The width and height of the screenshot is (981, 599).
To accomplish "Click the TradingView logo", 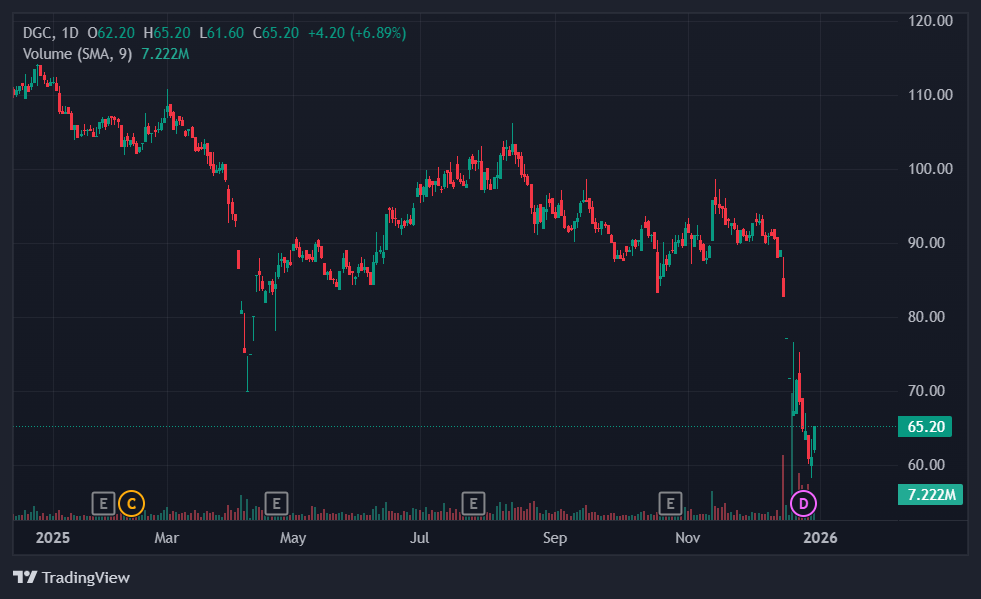I will [x=71, y=577].
